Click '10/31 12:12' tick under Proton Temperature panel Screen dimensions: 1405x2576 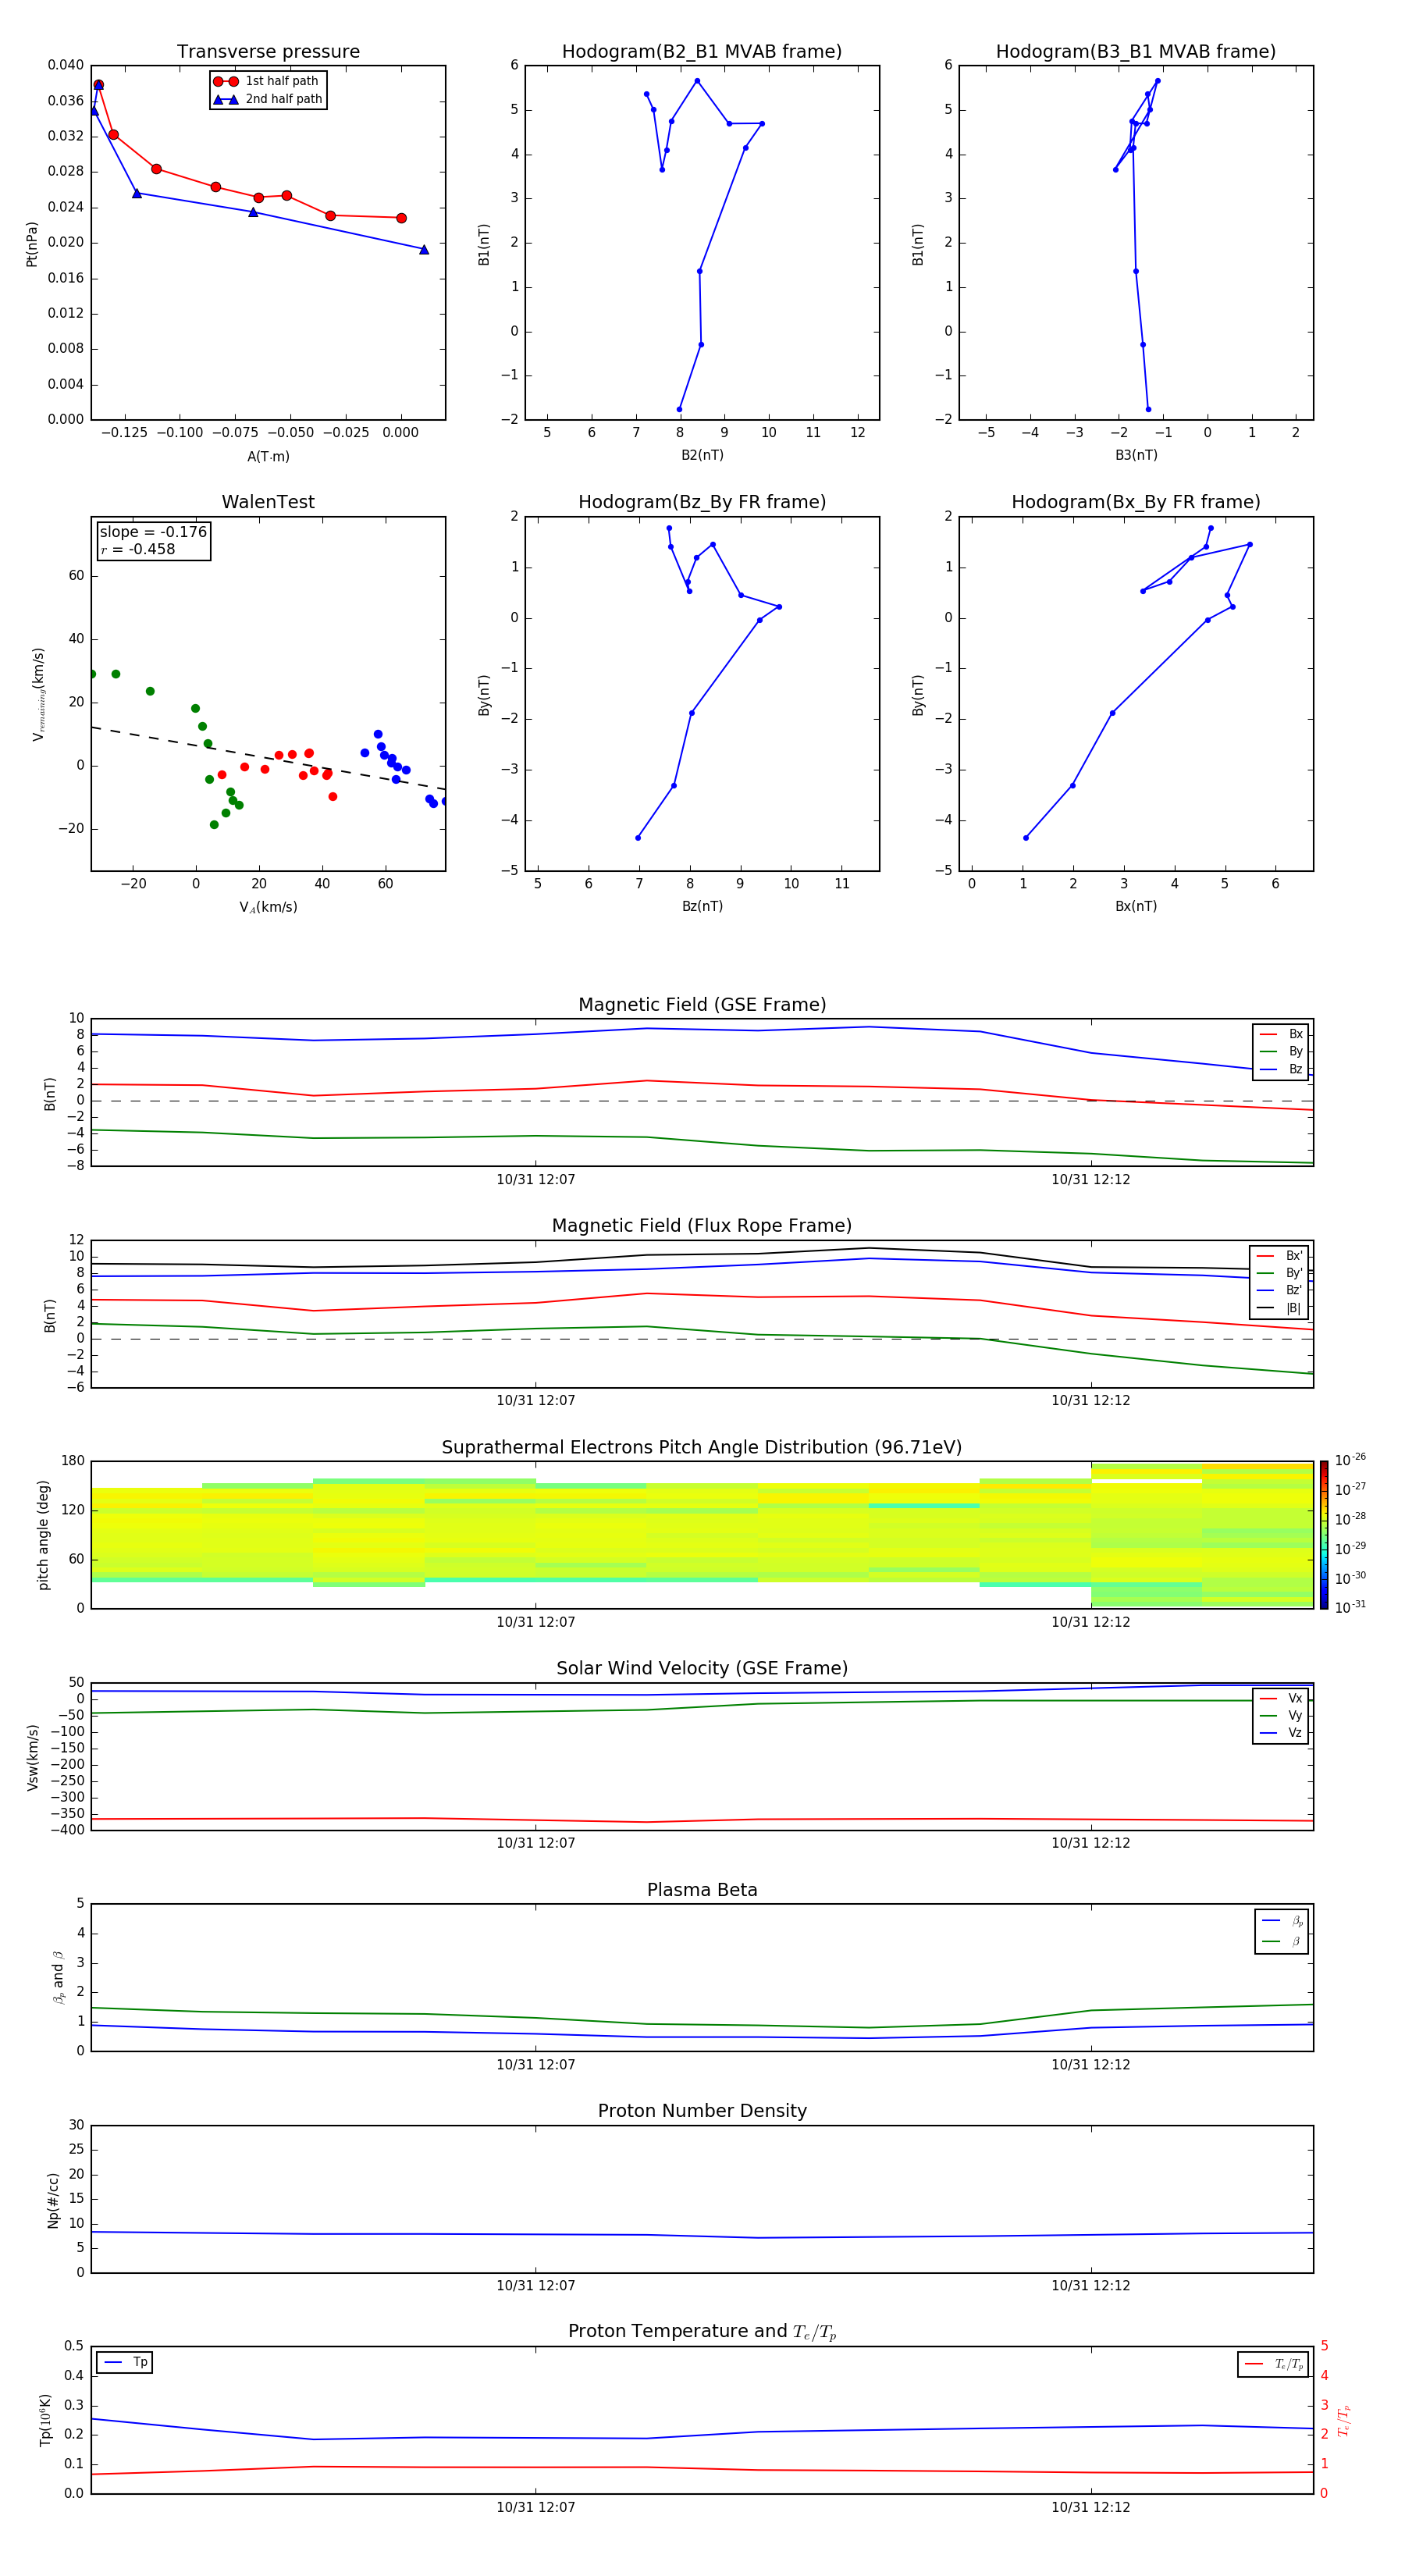1090,2508
